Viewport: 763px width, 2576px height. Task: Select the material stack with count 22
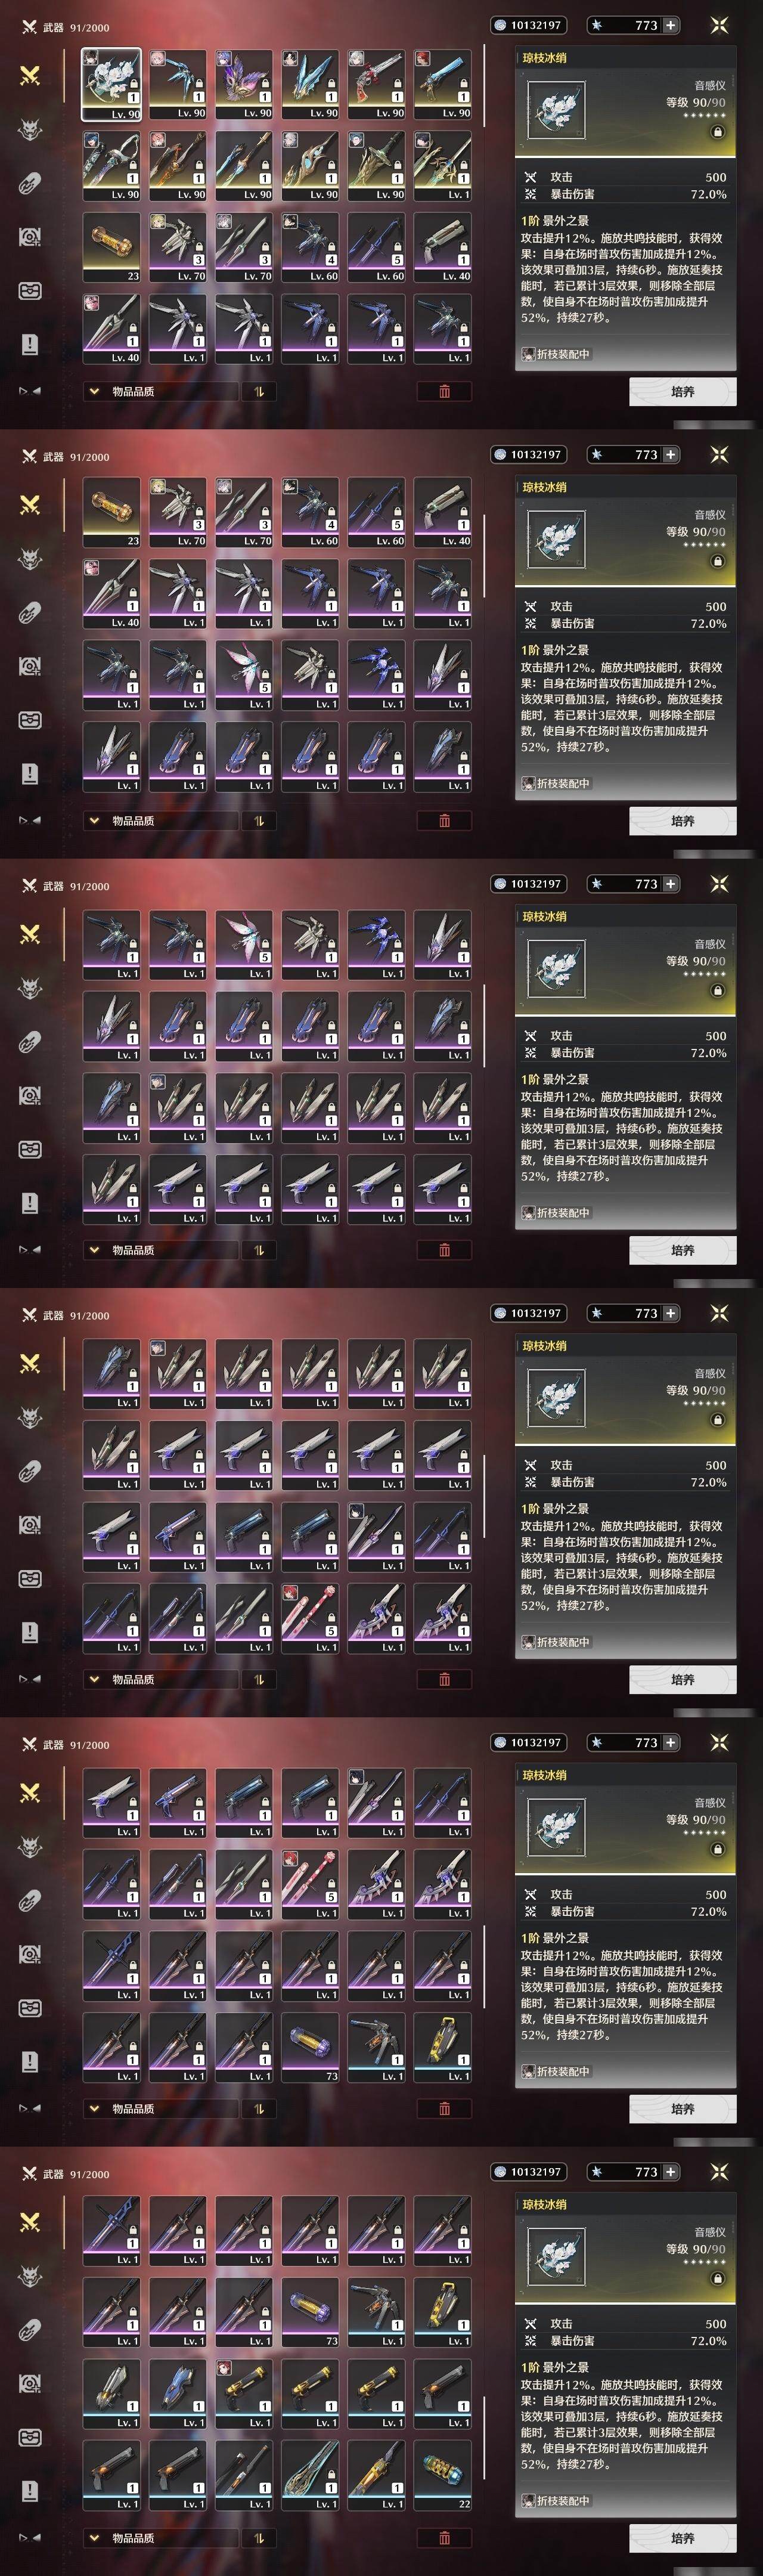click(x=442, y=2475)
